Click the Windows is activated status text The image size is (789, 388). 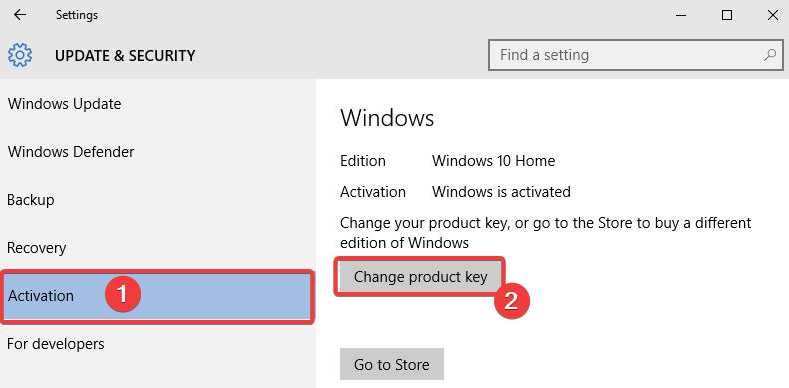coord(501,192)
